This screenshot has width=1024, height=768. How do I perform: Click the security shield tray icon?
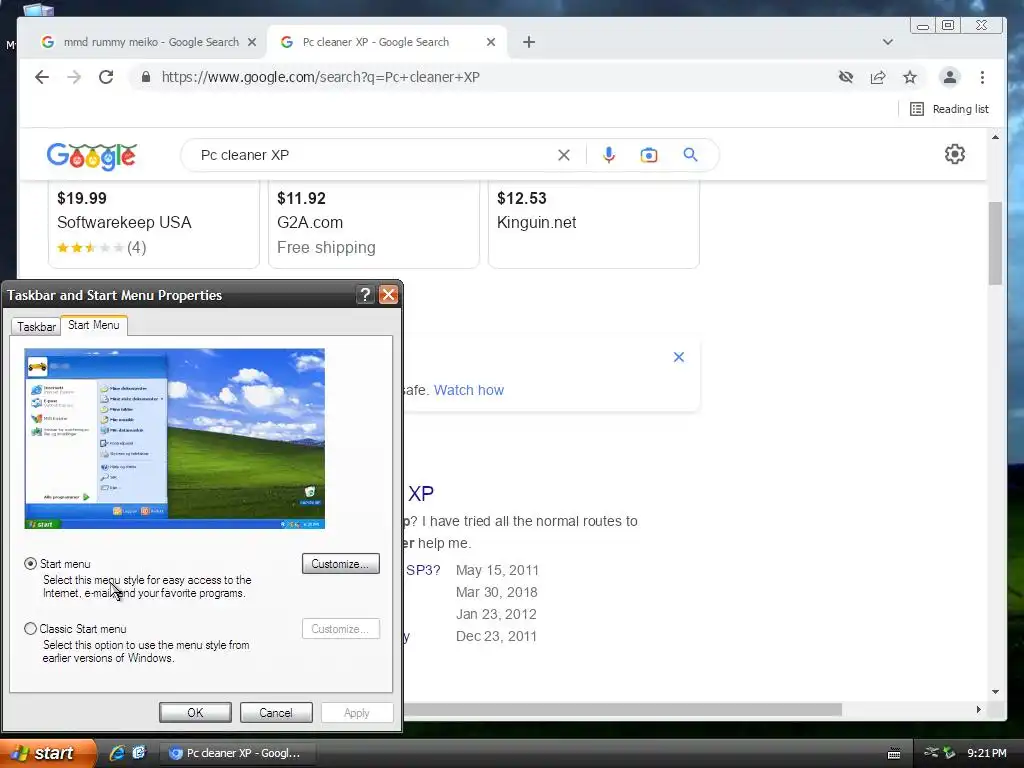coord(950,753)
